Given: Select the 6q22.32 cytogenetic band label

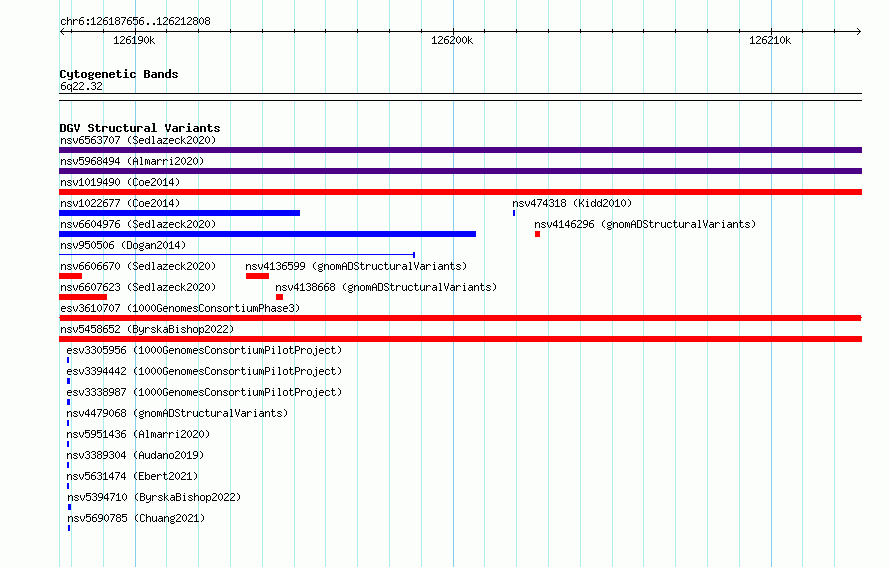Looking at the screenshot, I should 81,86.
